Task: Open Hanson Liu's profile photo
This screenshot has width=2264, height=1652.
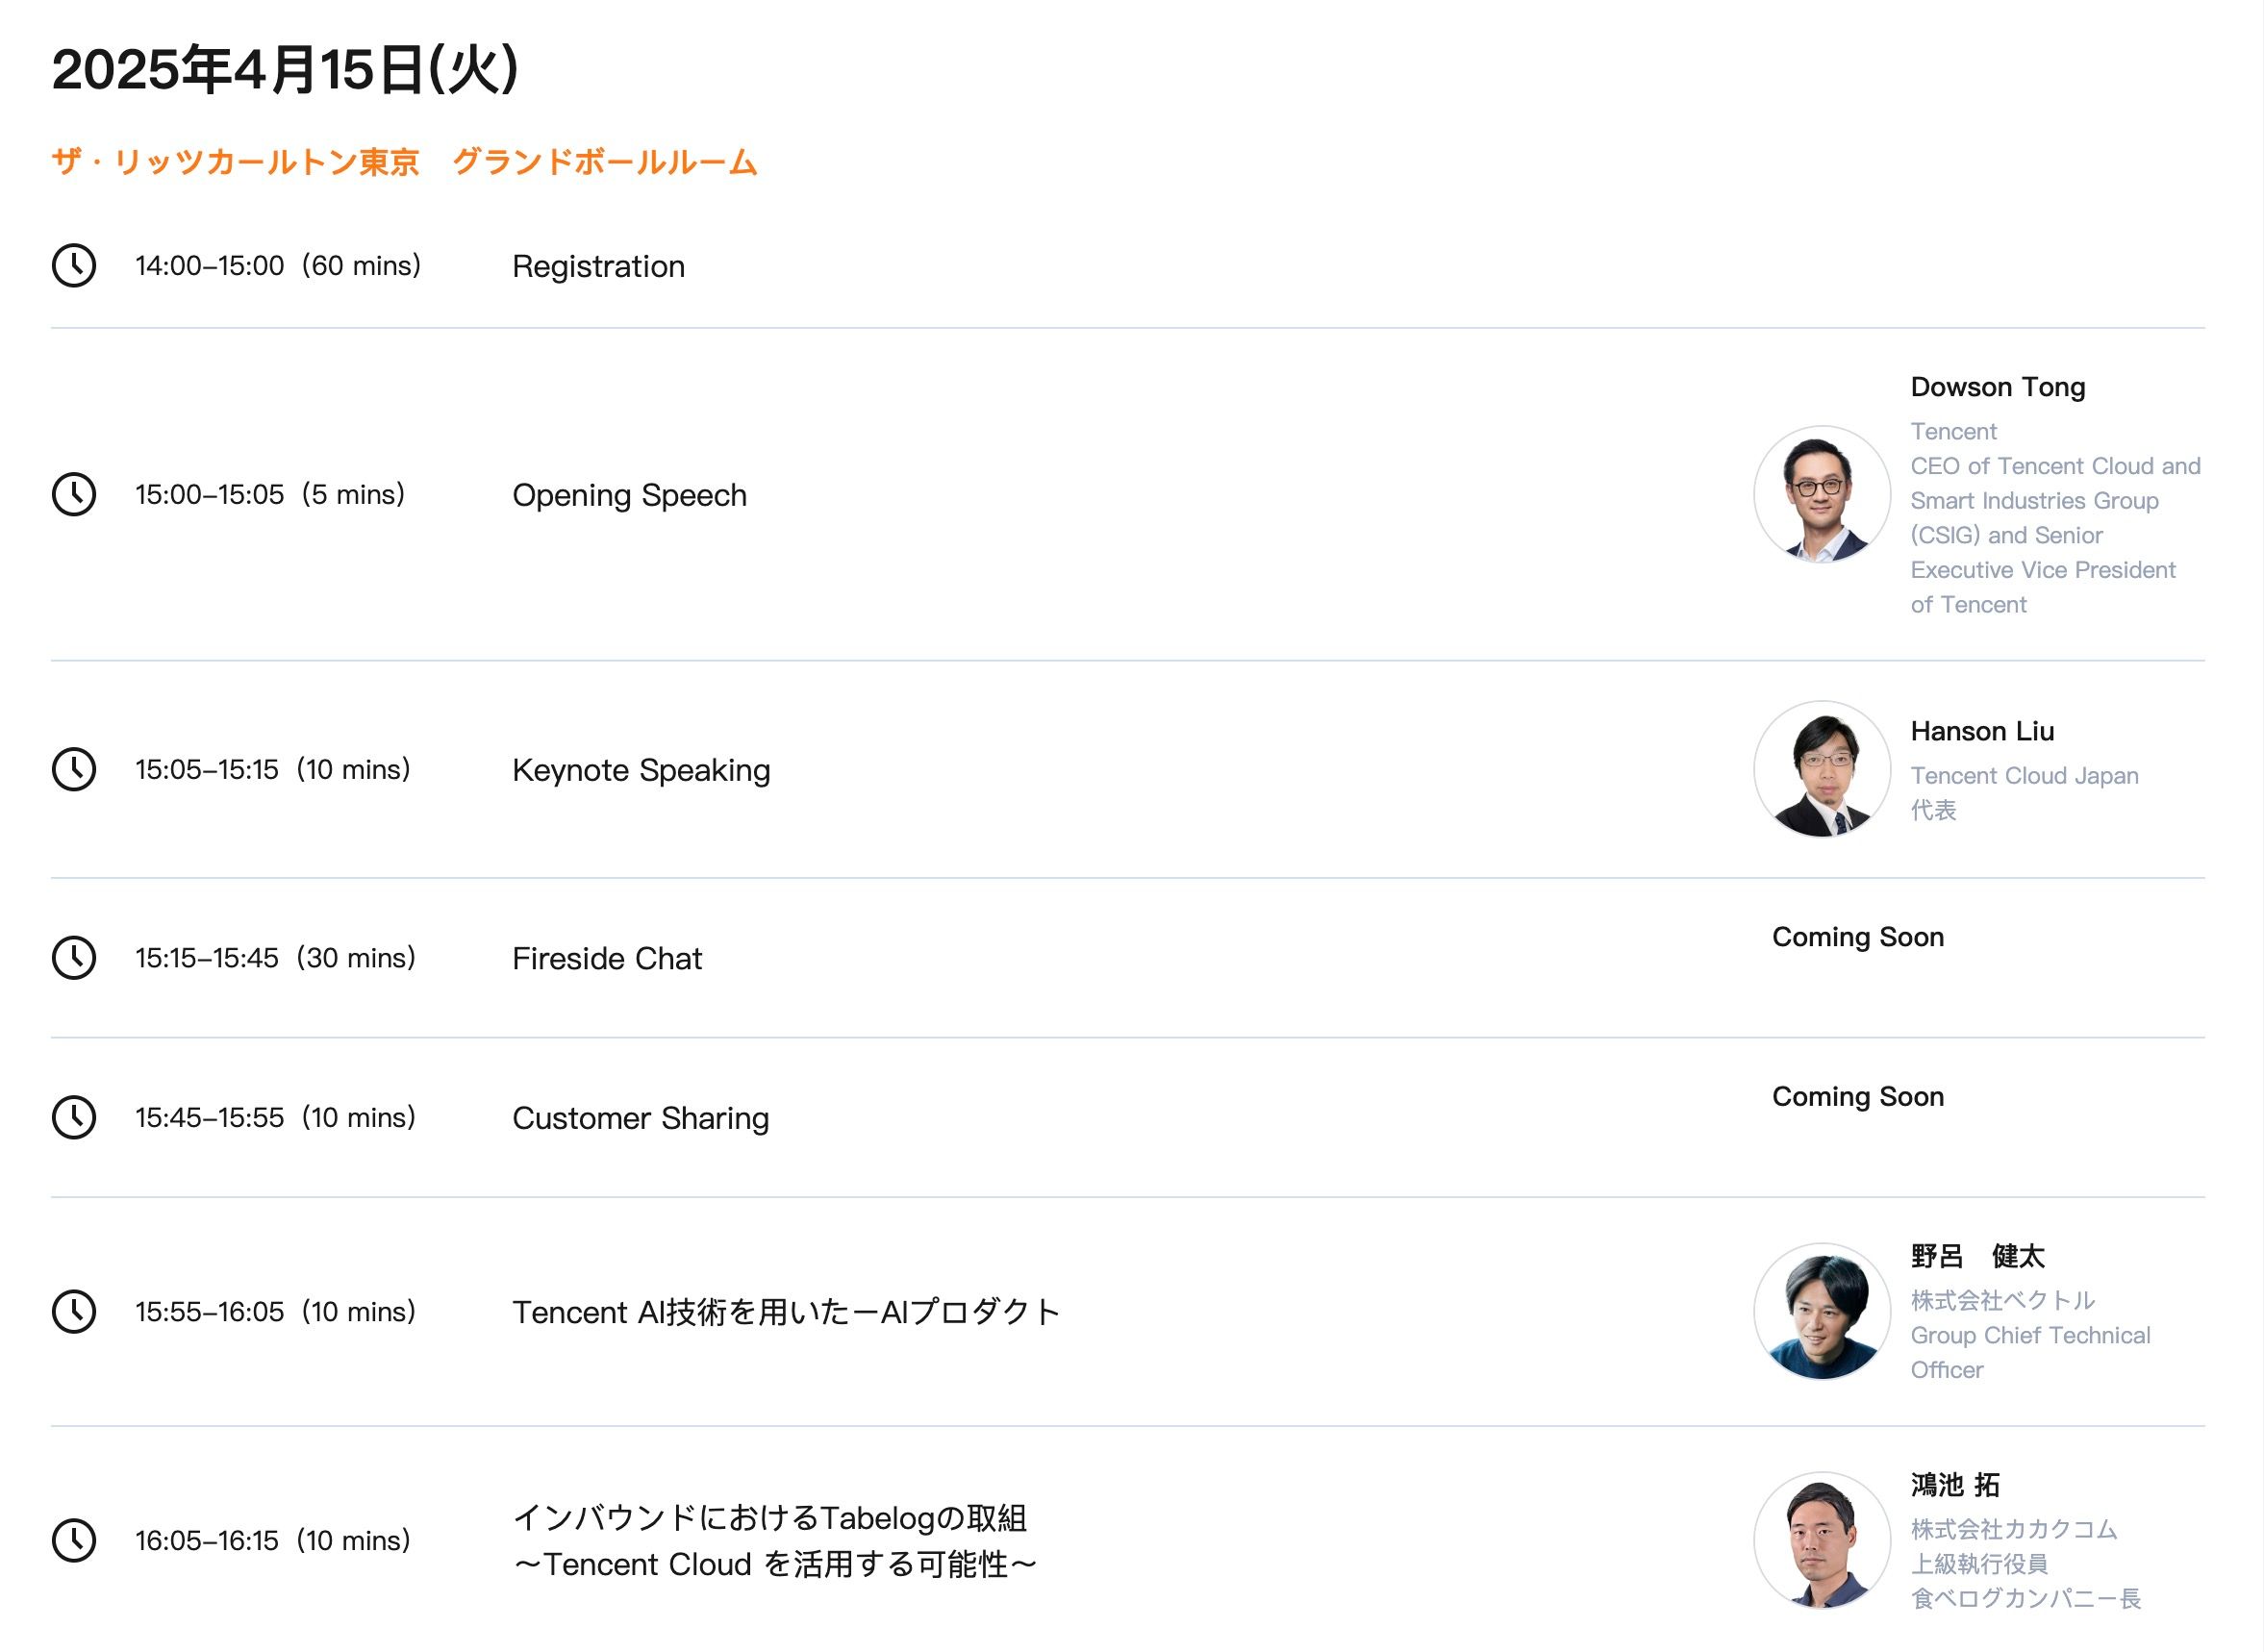Action: point(1822,769)
